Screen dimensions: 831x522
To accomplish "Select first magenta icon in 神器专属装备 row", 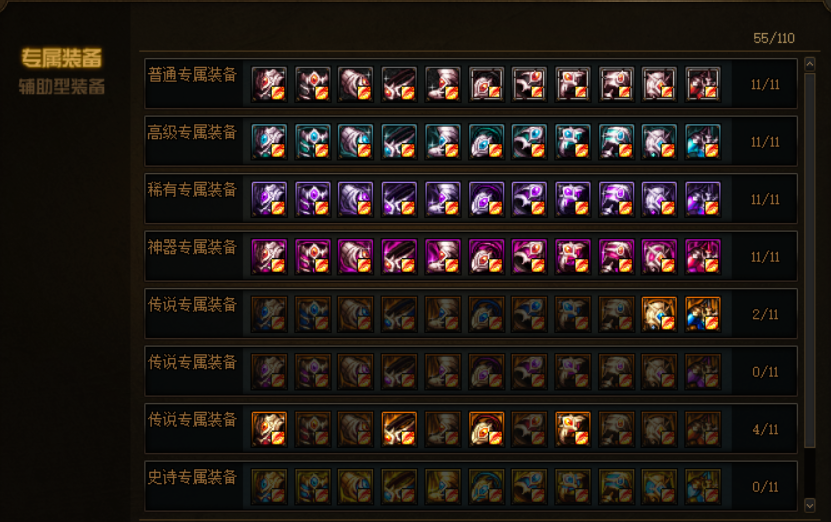I will click(269, 256).
